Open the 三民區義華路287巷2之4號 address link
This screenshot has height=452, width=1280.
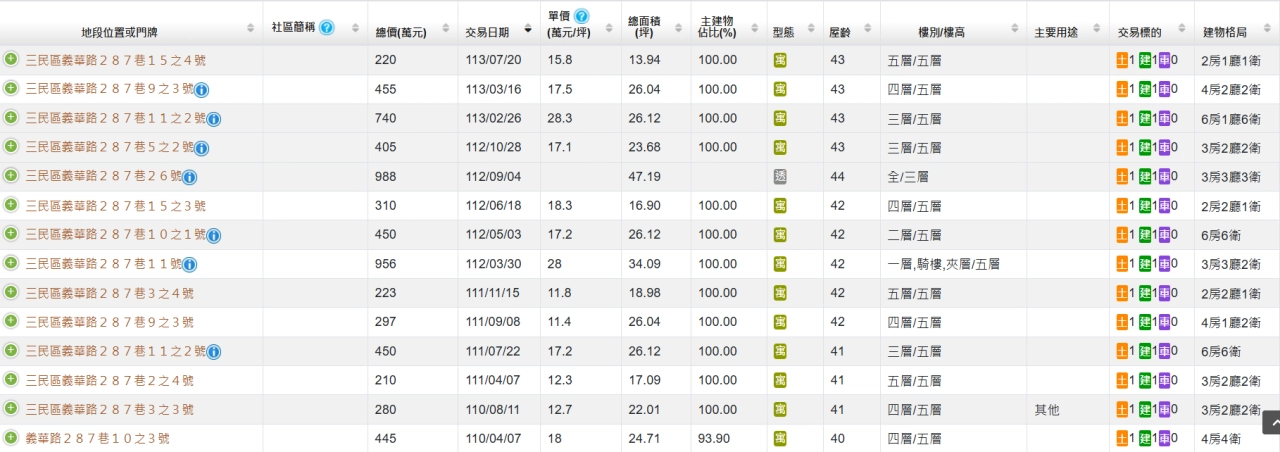[x=110, y=381]
